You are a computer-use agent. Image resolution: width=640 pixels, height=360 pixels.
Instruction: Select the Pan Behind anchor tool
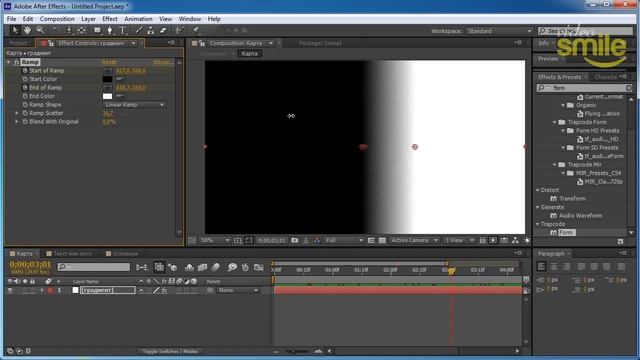point(82,30)
